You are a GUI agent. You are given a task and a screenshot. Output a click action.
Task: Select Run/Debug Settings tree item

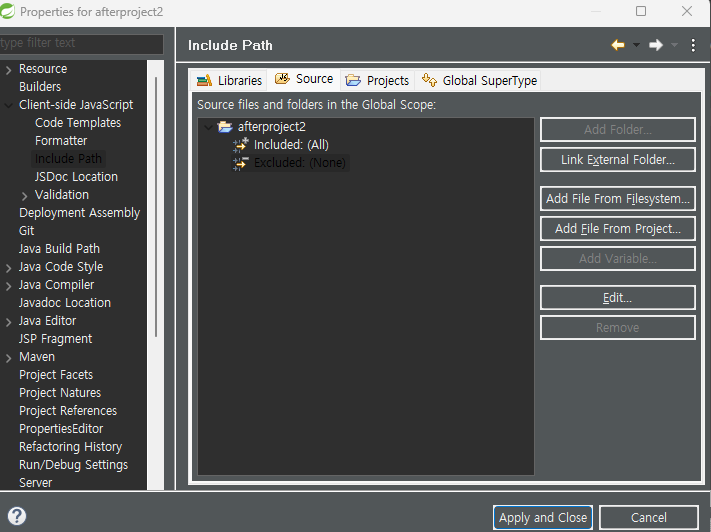[x=73, y=465]
